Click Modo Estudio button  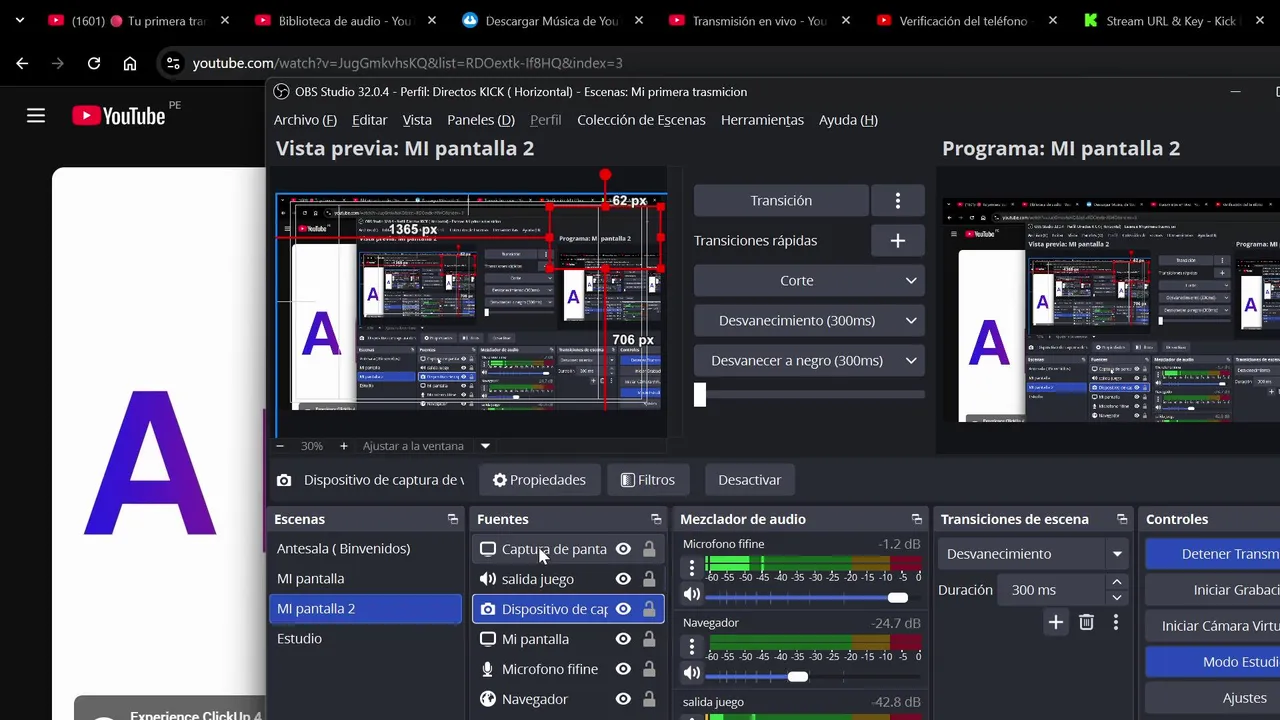(1212, 662)
